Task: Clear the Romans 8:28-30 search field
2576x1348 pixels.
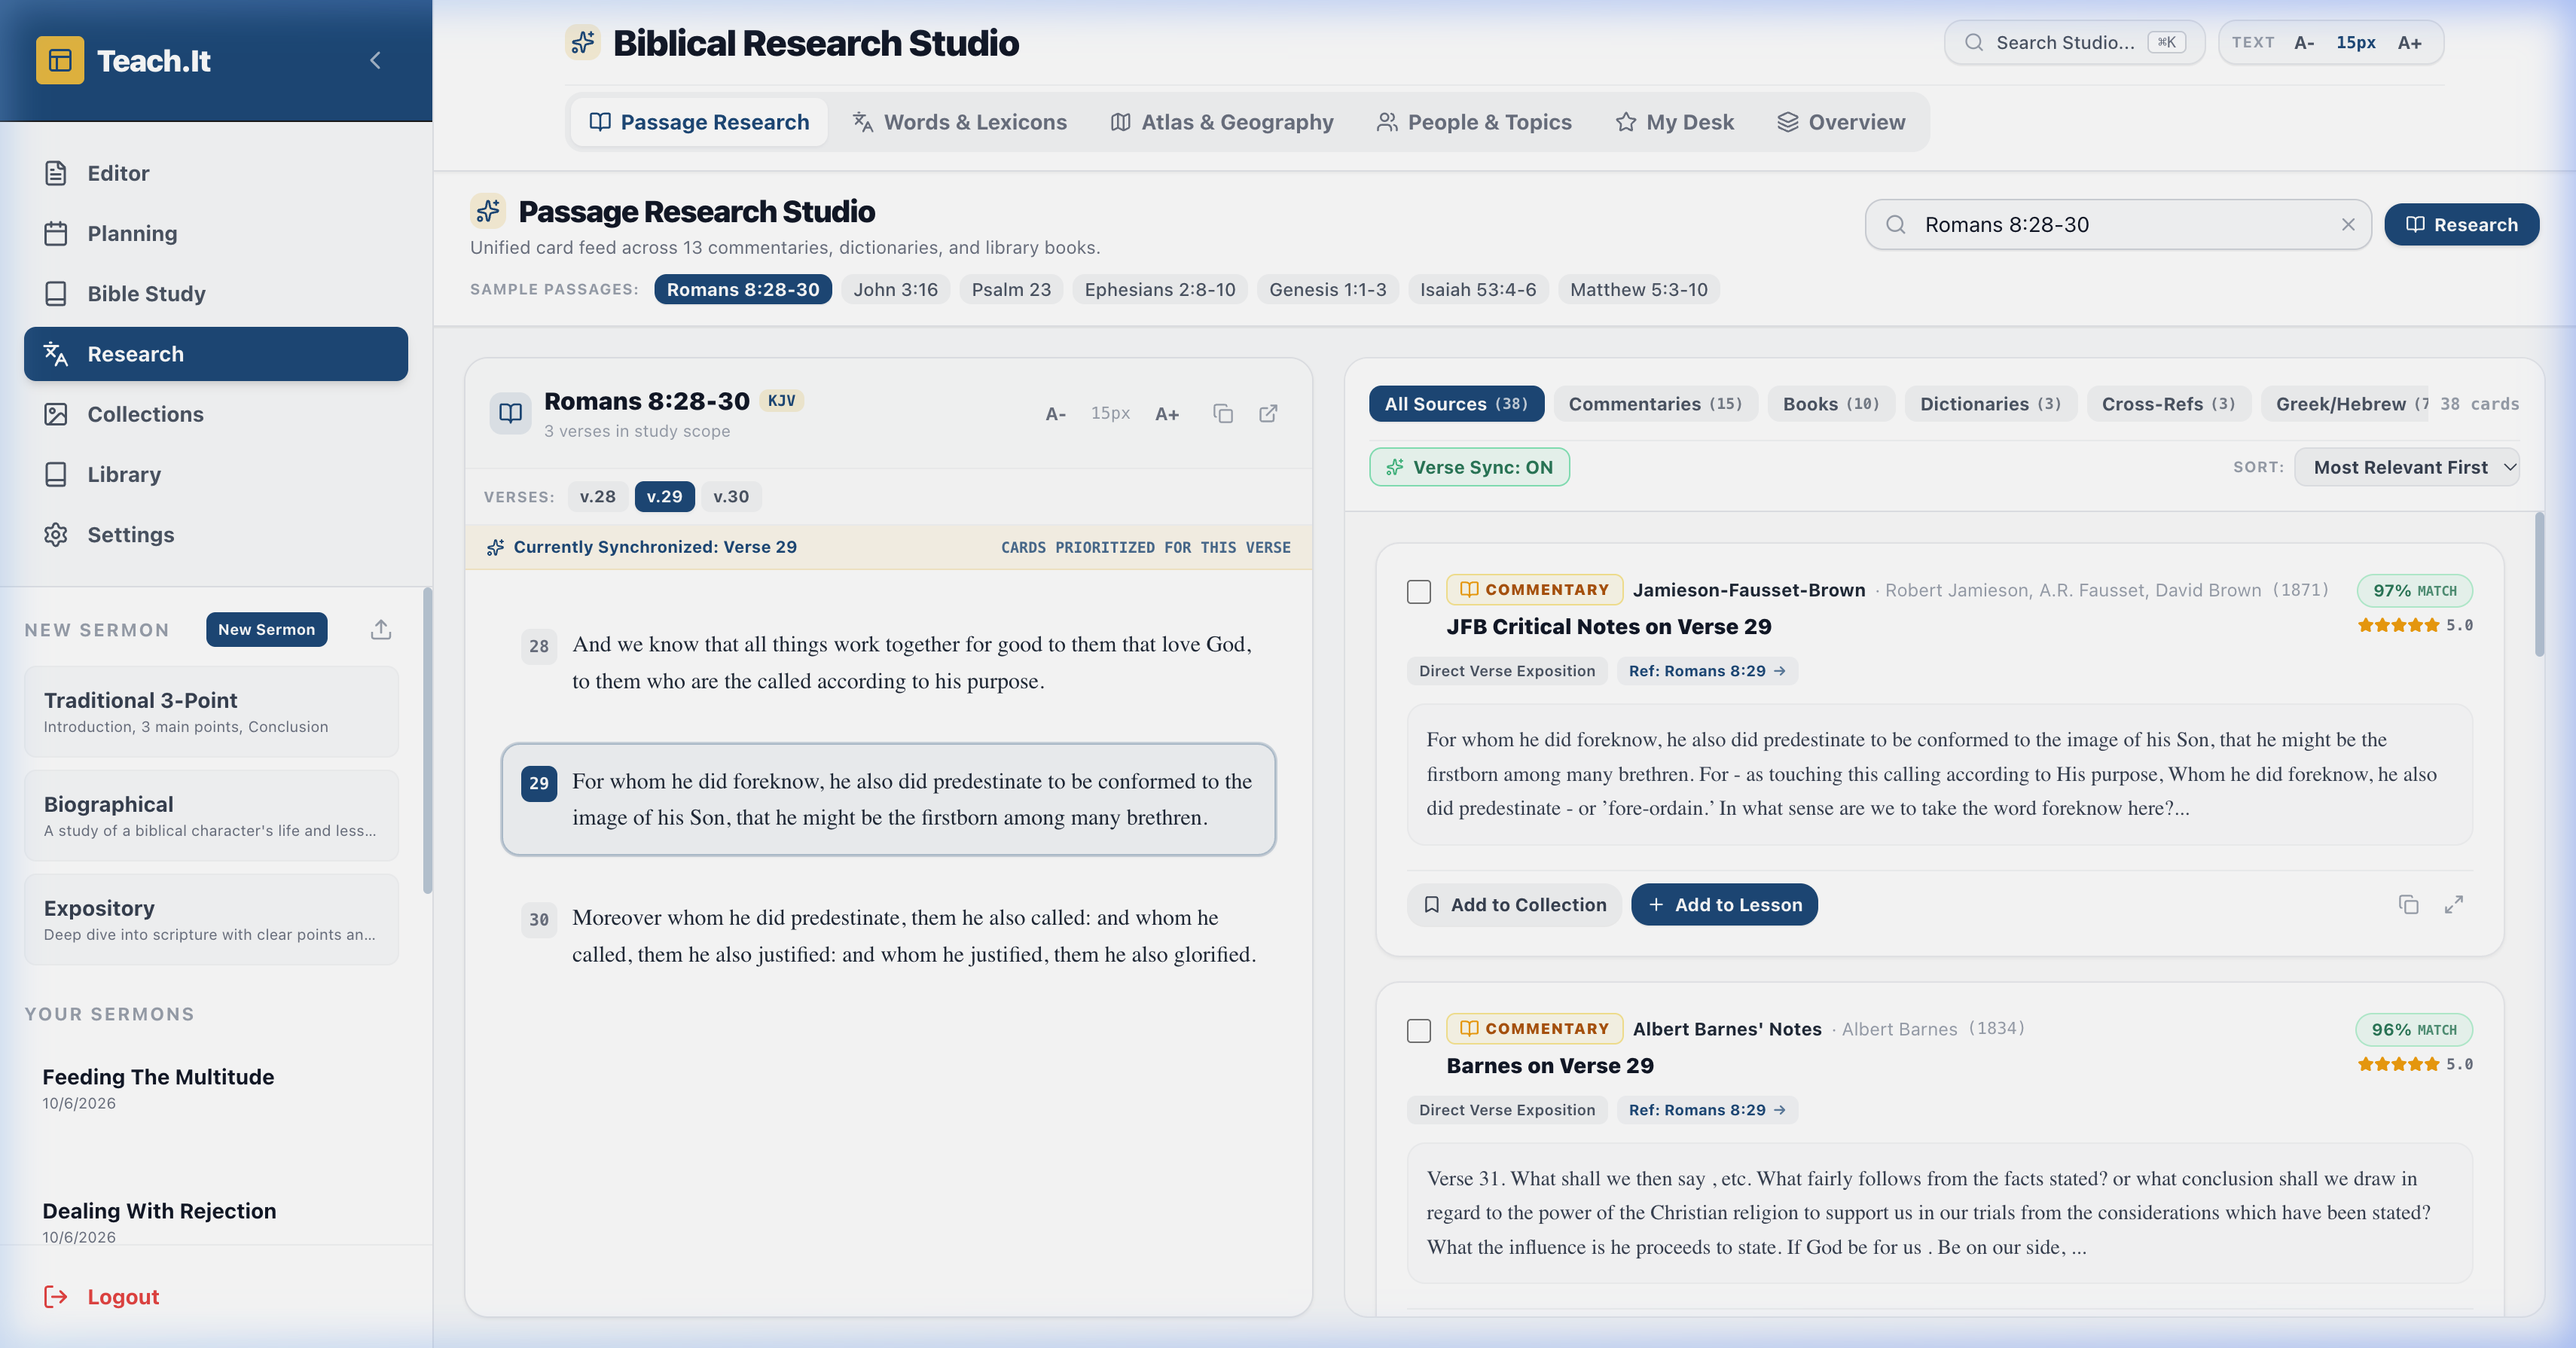Action: 2348,224
